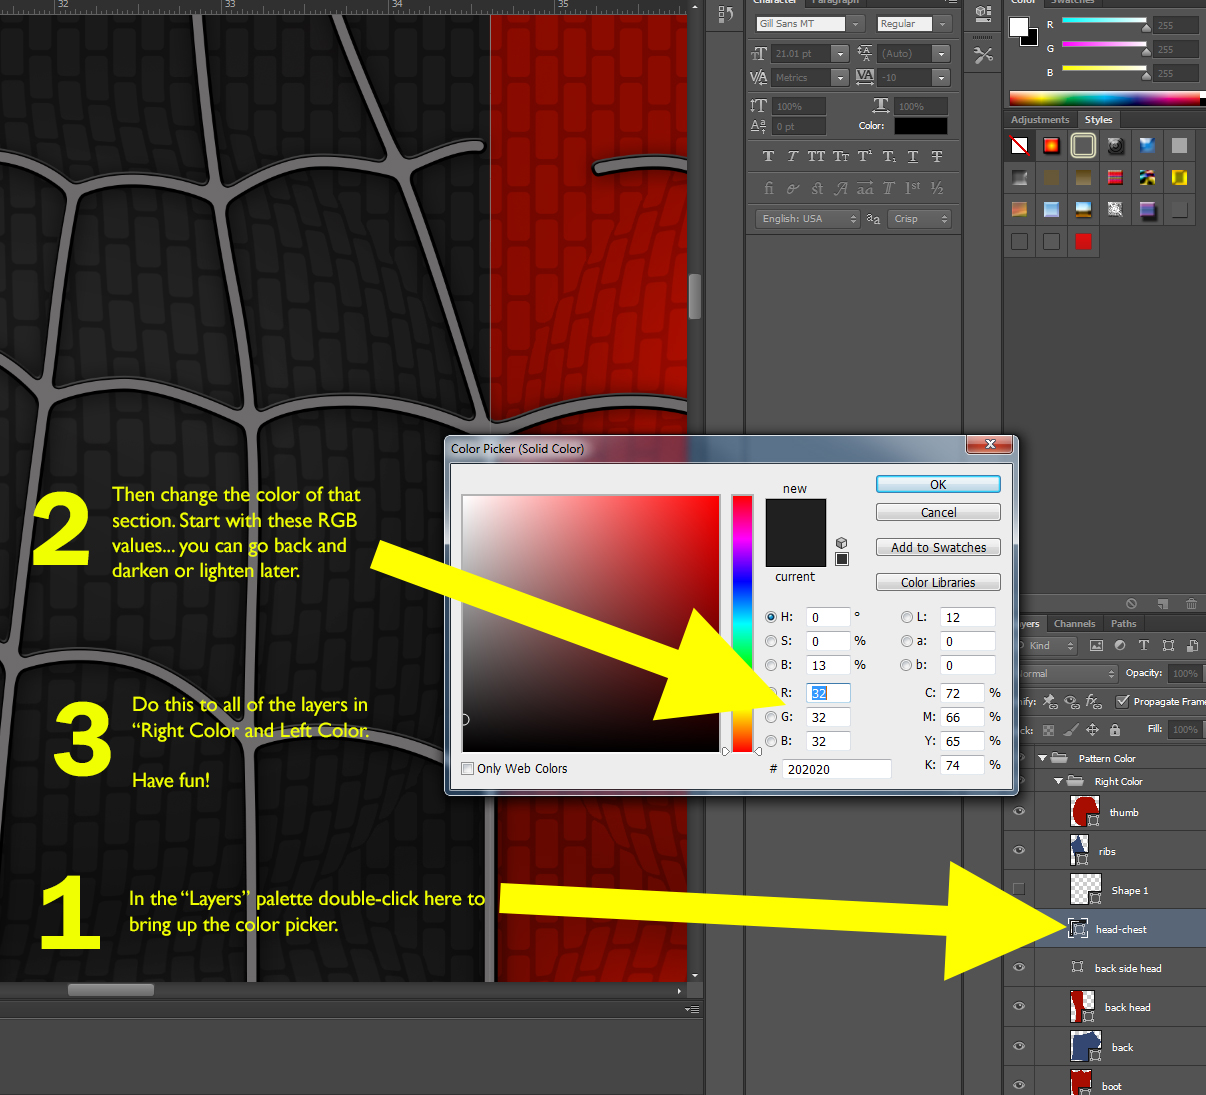Click Add to Swatches button
This screenshot has width=1206, height=1095.
[938, 547]
